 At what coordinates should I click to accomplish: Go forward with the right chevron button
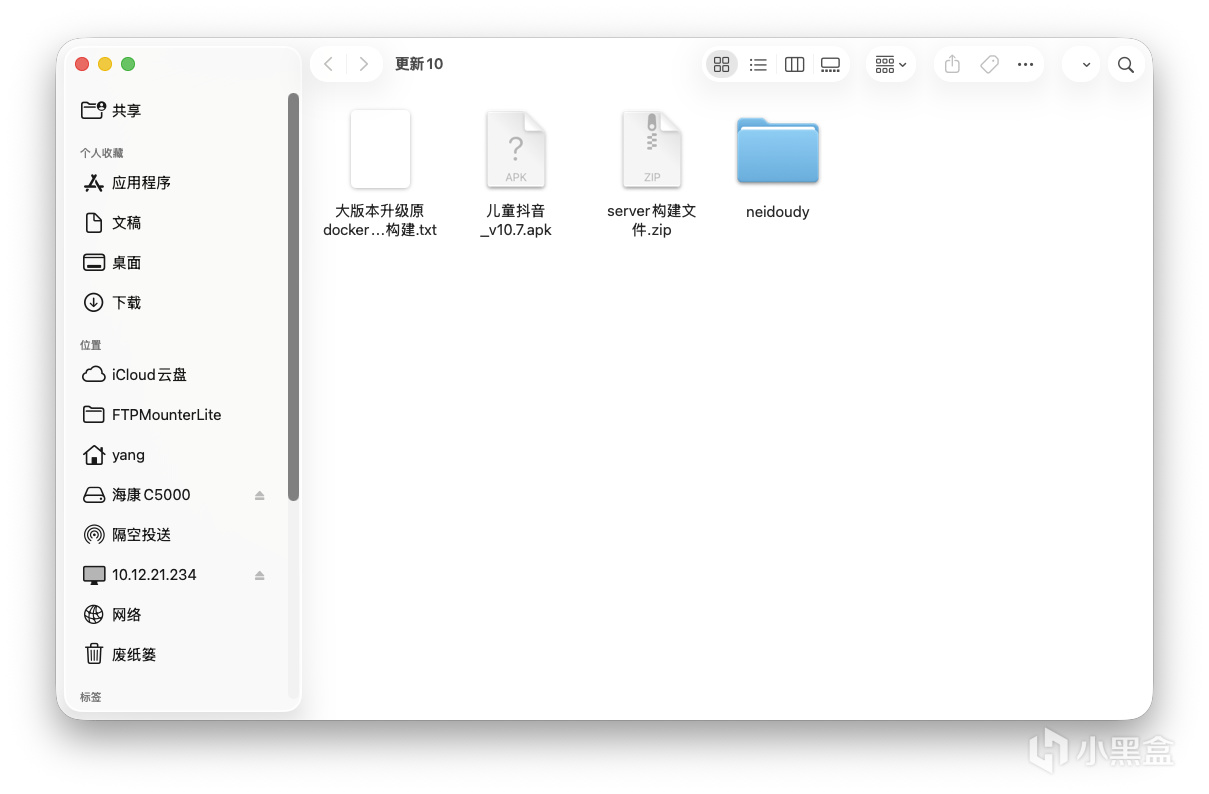363,64
